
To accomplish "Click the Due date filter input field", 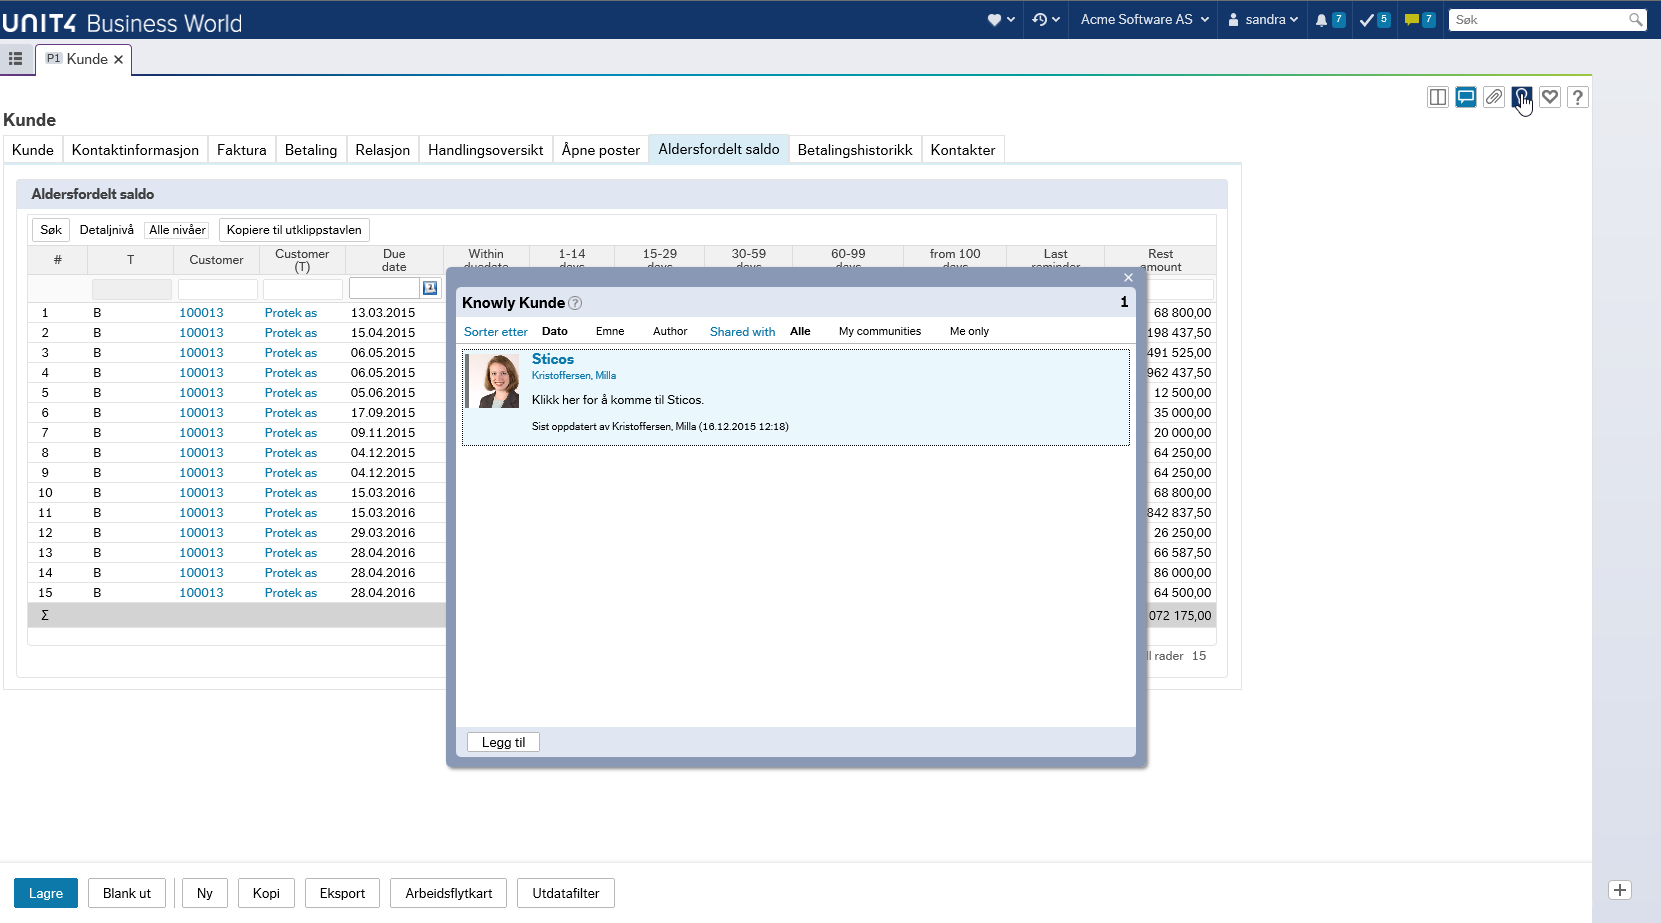I will [x=384, y=288].
